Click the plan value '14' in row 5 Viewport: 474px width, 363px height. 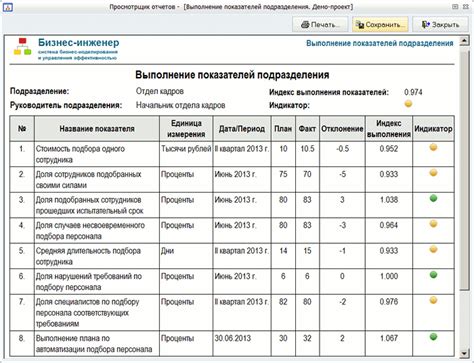coord(283,251)
